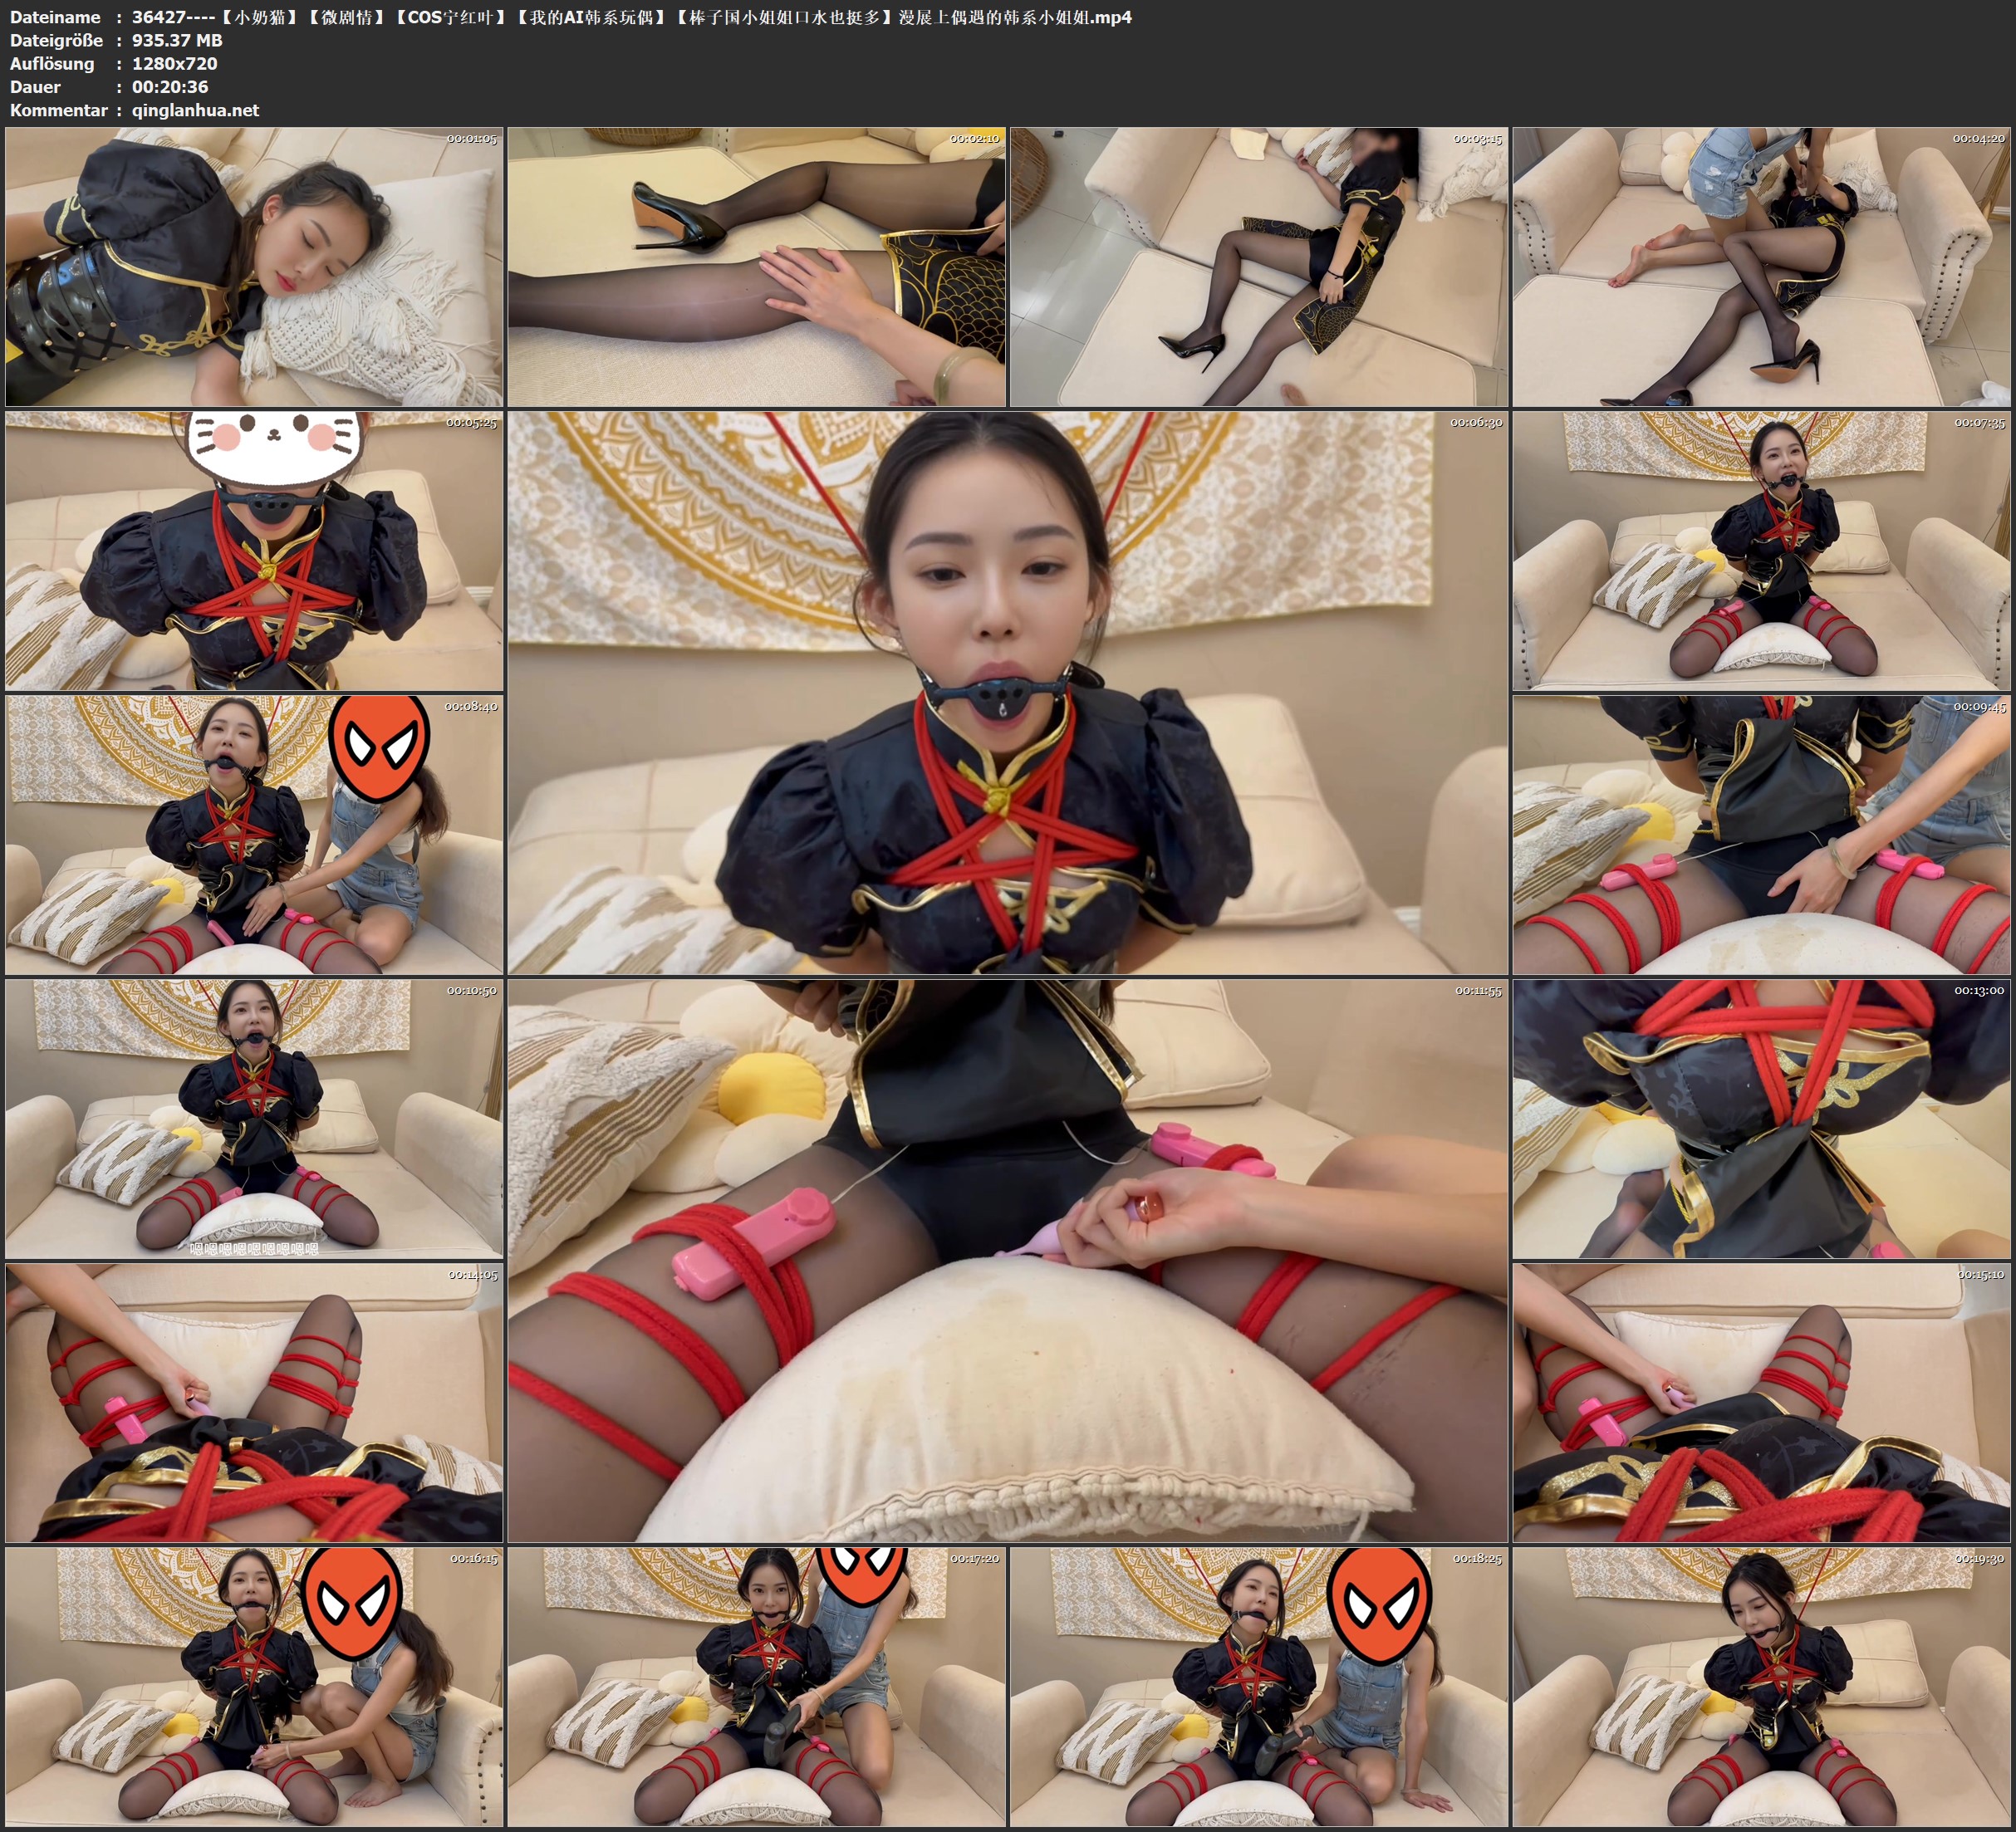Click the last thumbnail at 00:19:30
The height and width of the screenshot is (1832, 2016).
[x=1761, y=1686]
